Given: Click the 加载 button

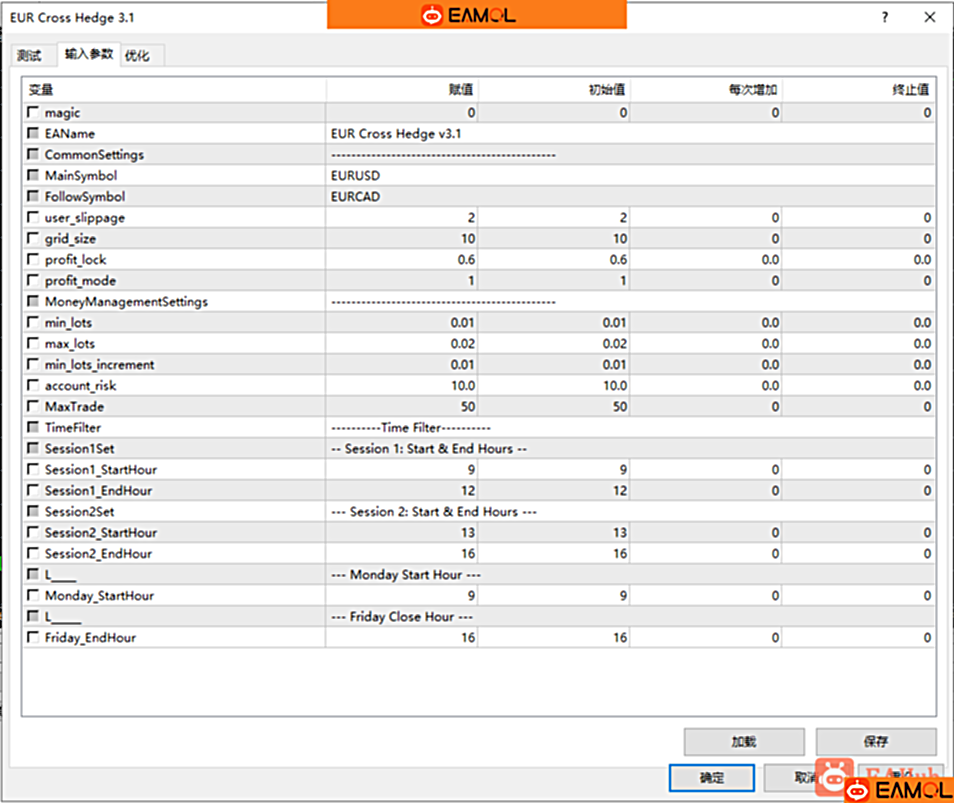Looking at the screenshot, I should [x=743, y=741].
